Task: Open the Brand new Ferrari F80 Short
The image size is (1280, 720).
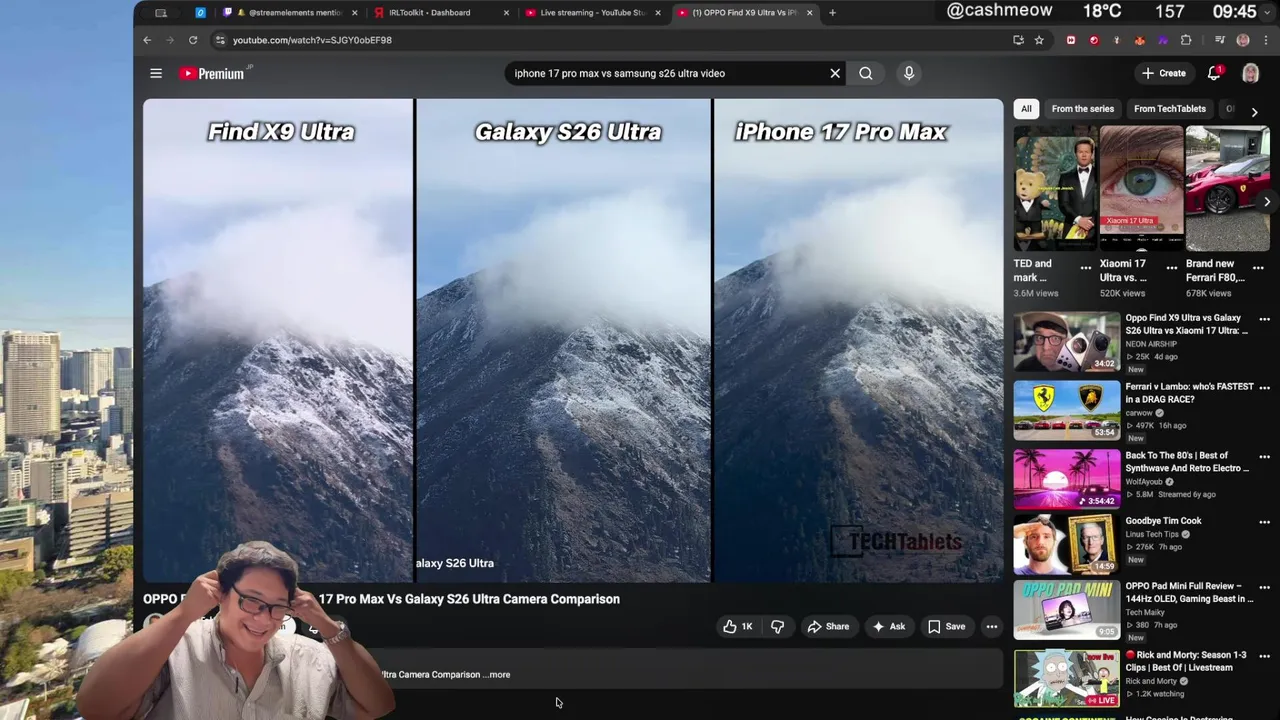Action: coord(1228,188)
